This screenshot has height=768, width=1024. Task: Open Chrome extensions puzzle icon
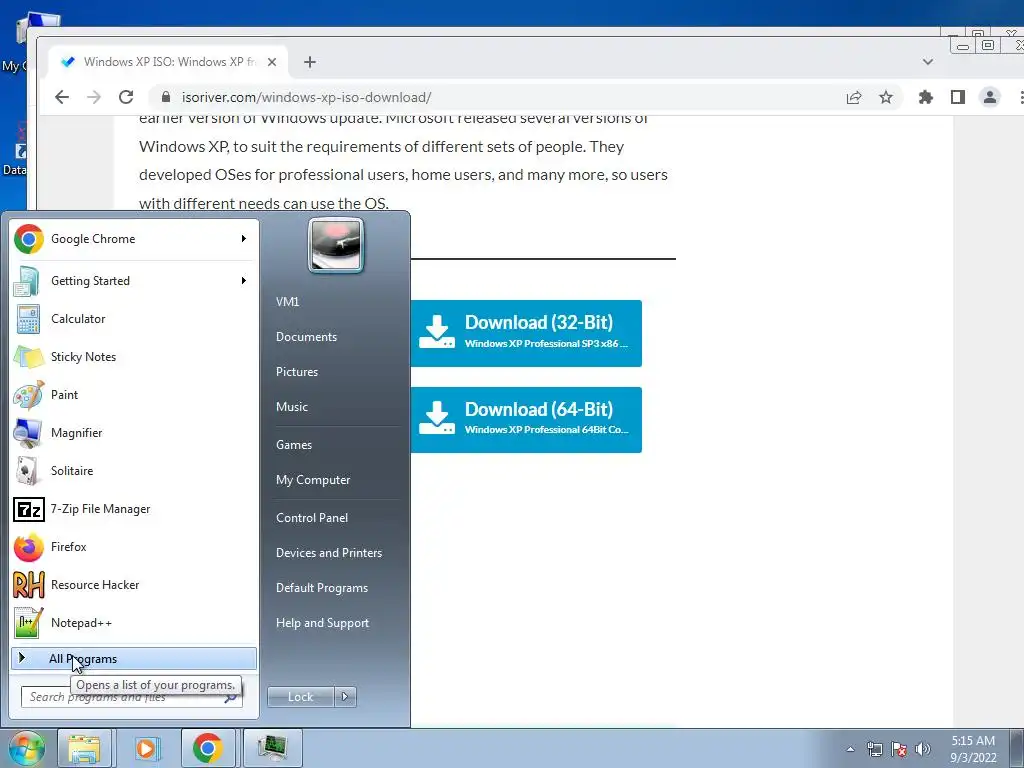(x=925, y=97)
